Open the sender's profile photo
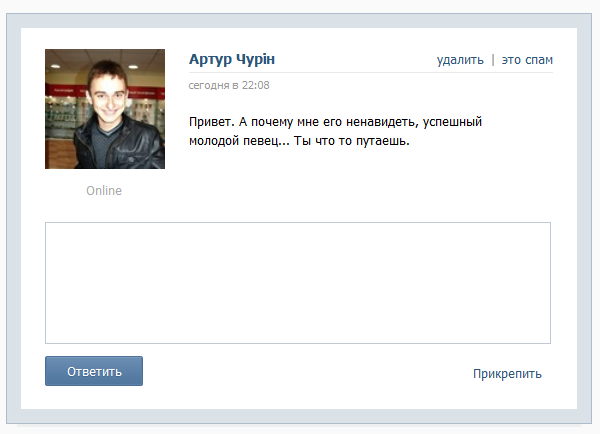Viewport: 600px width, 434px height. (105, 109)
